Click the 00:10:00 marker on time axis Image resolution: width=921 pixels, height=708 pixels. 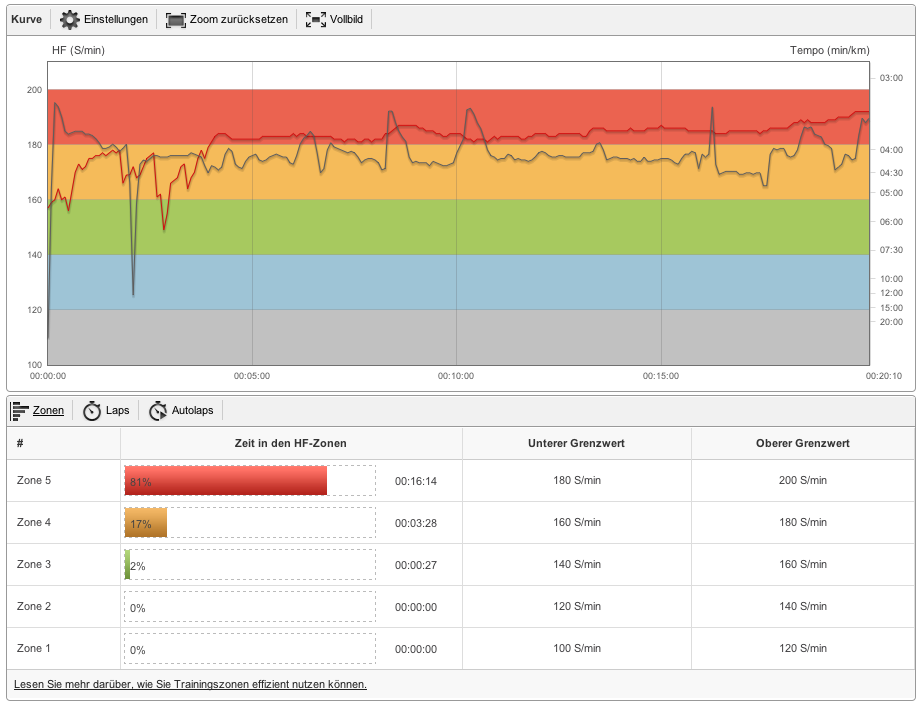pos(456,377)
